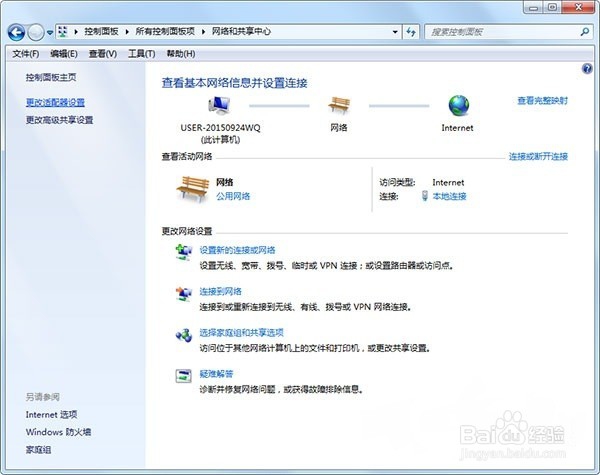Click the adapter icon beside 本地连接
The height and width of the screenshot is (475, 600).
click(425, 196)
